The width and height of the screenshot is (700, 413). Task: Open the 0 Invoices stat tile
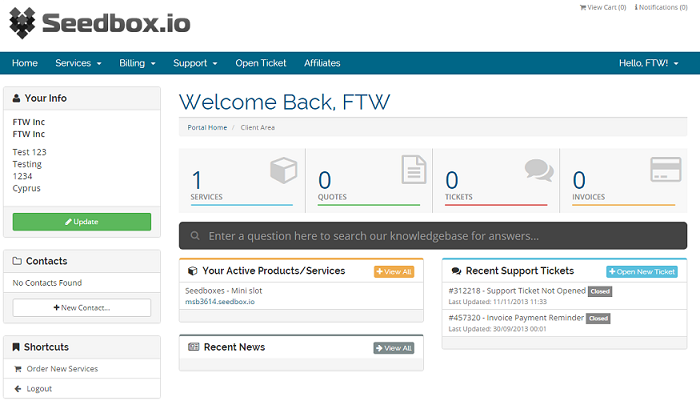point(624,180)
